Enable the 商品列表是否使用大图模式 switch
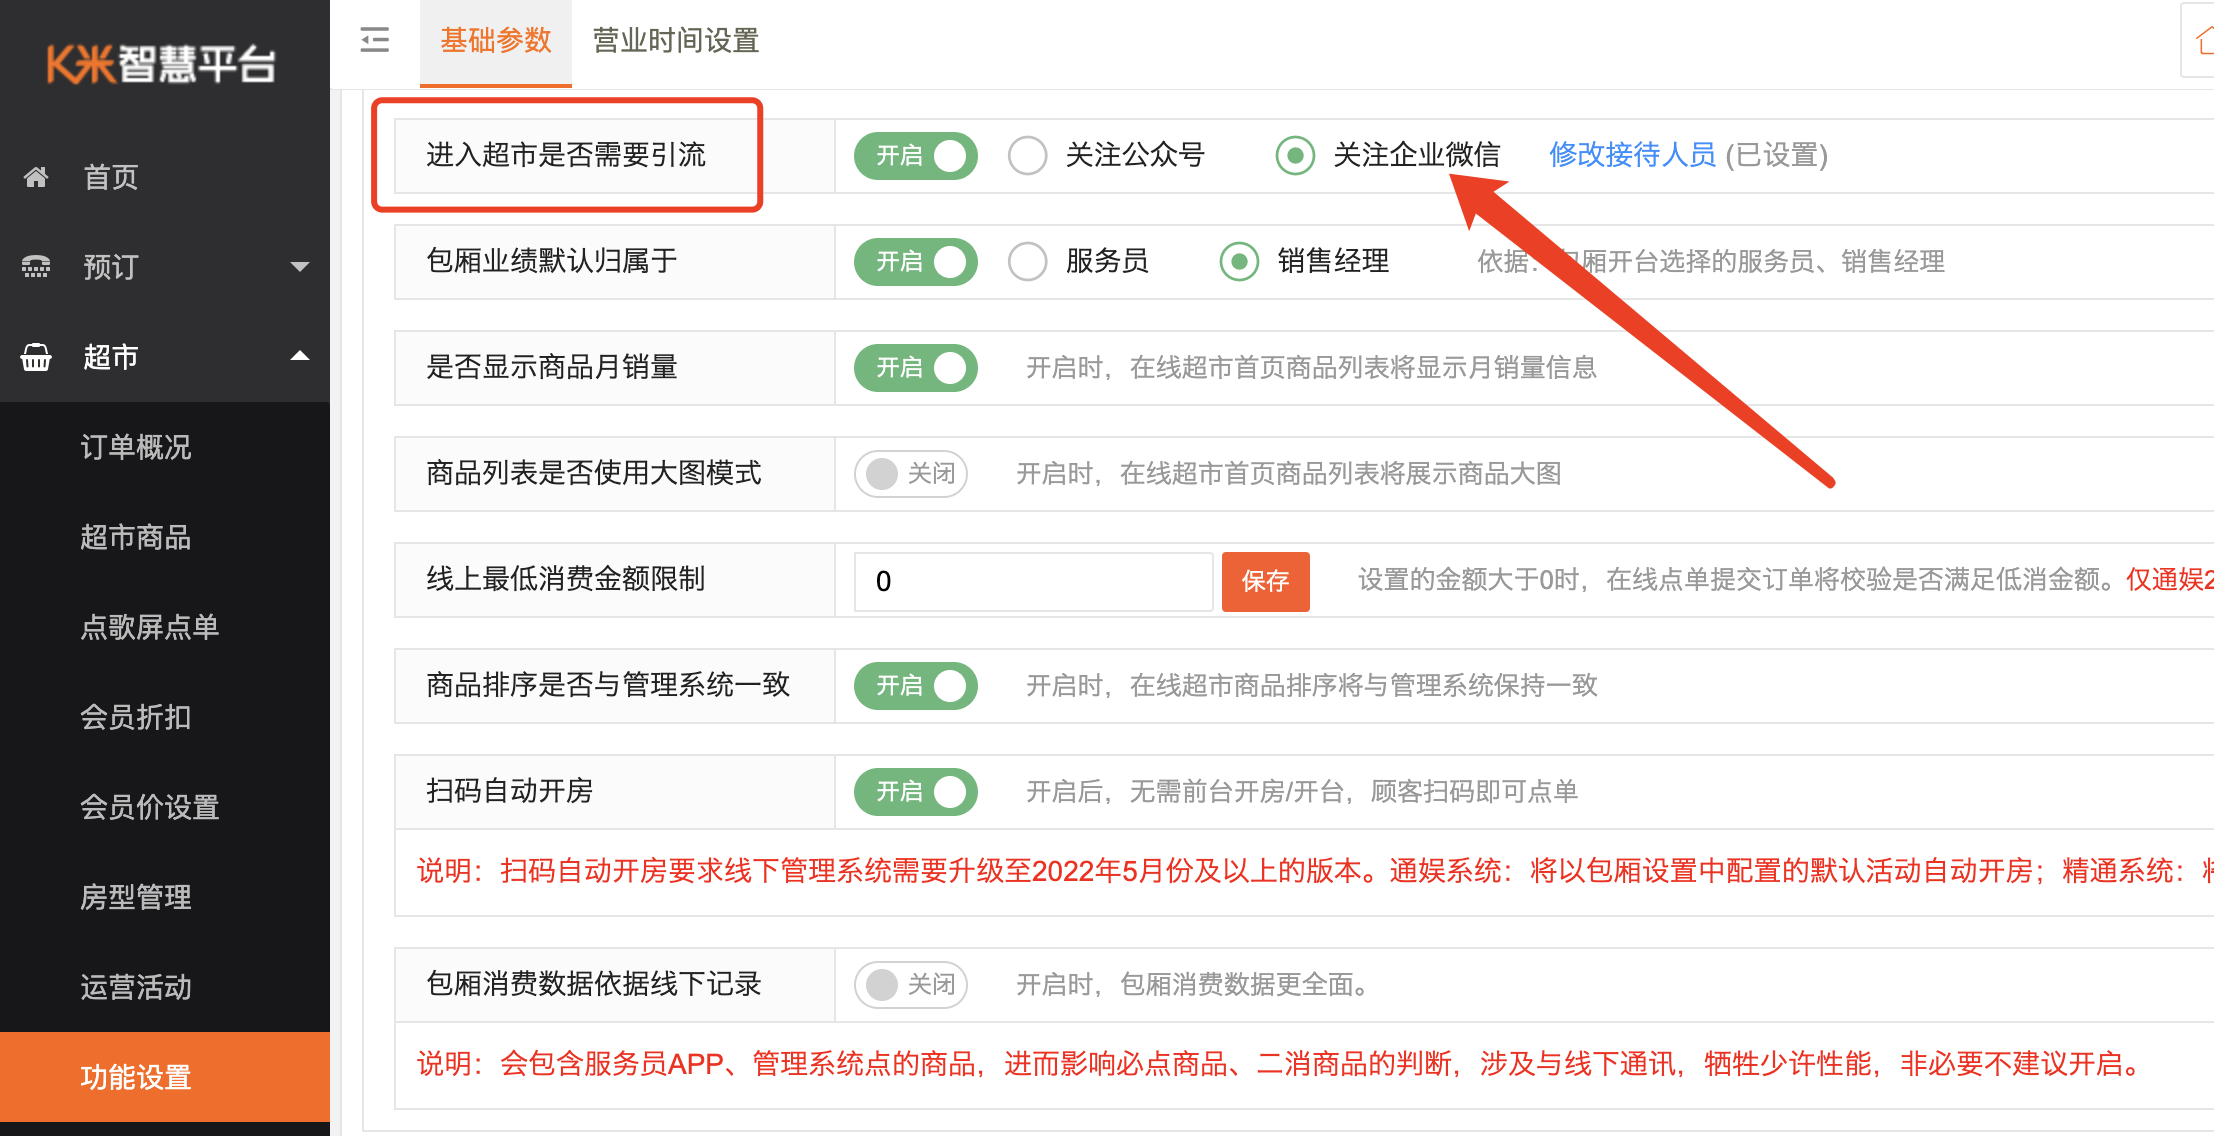The image size is (2214, 1136). [x=911, y=474]
